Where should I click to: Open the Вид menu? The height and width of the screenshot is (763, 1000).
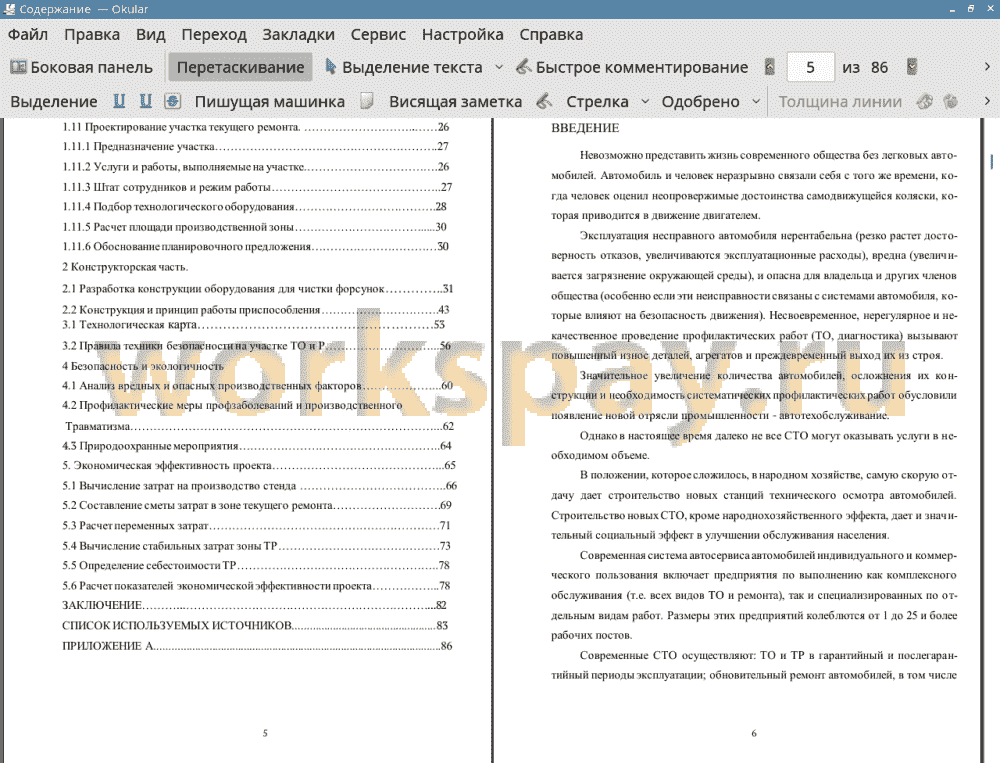click(x=151, y=34)
